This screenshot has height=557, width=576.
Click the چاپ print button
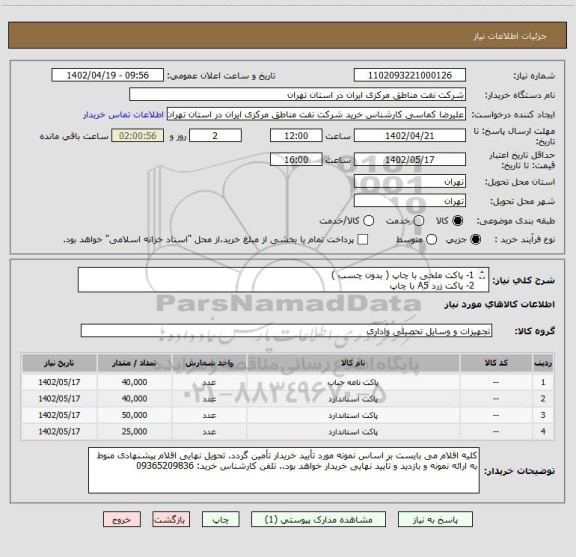(x=220, y=520)
